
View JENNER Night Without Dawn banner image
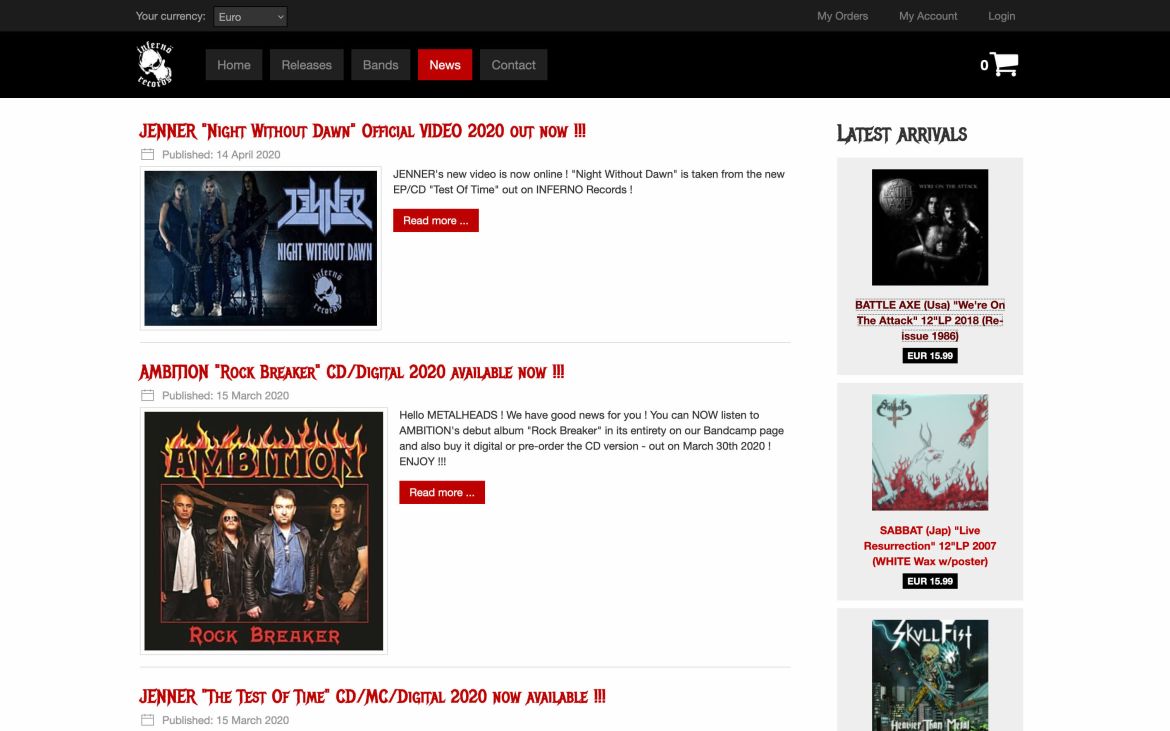tap(260, 248)
